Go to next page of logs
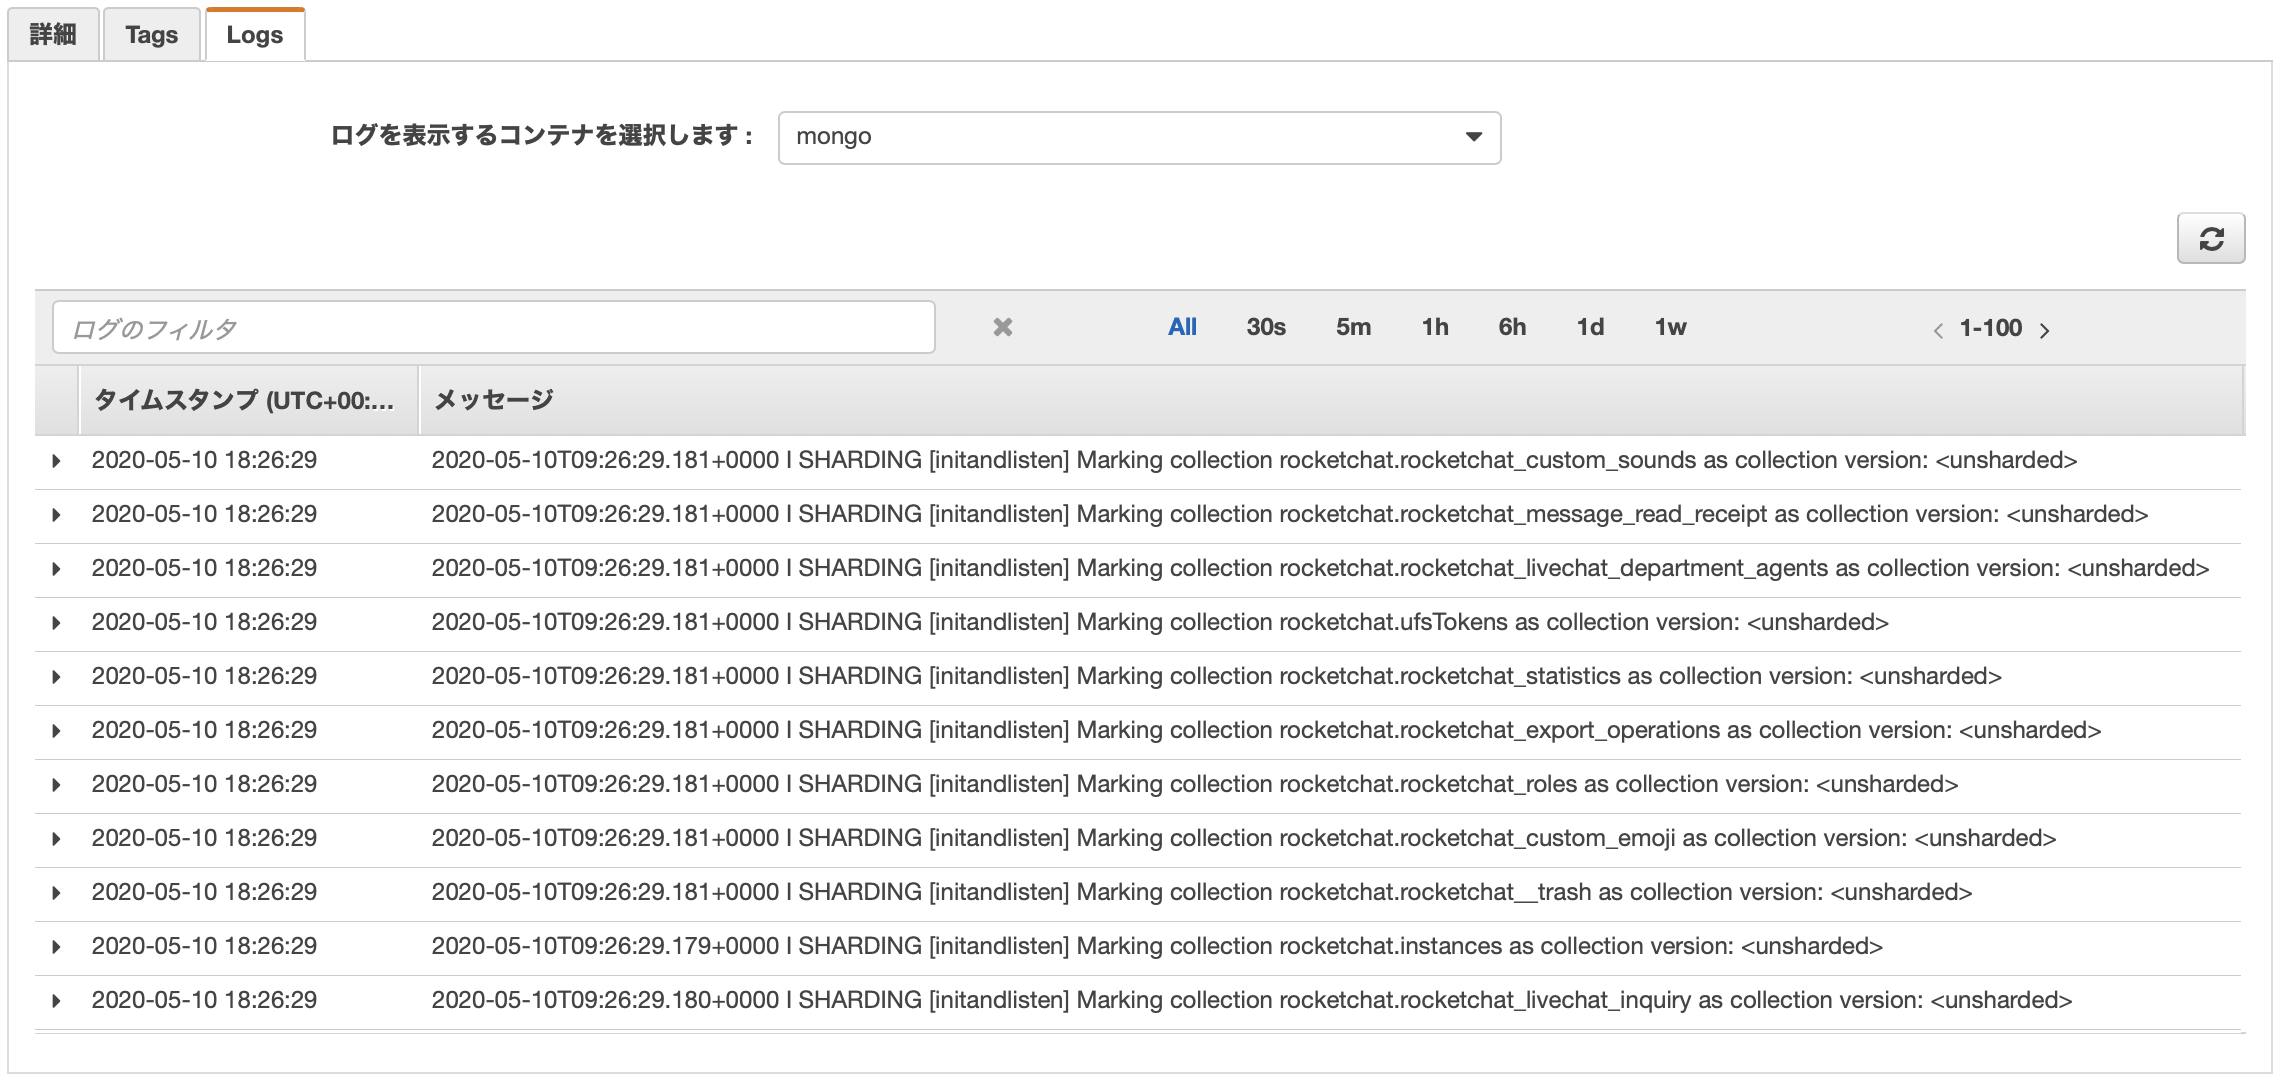 click(x=2044, y=330)
